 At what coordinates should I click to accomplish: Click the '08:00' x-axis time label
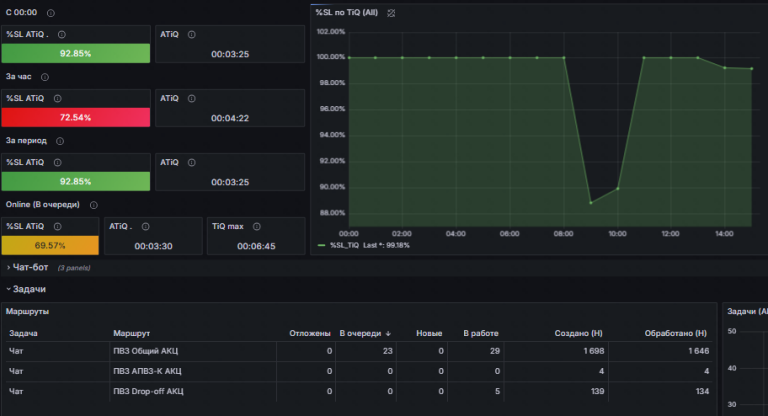(563, 234)
